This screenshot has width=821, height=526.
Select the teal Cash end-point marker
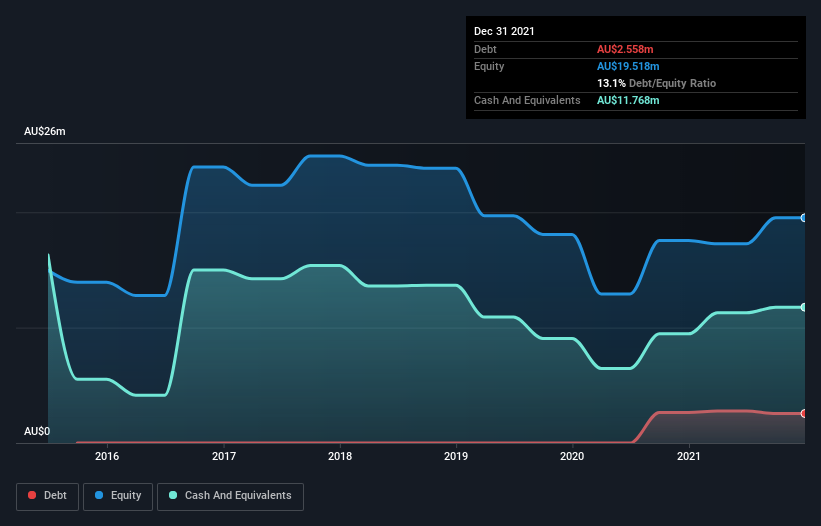(x=804, y=307)
